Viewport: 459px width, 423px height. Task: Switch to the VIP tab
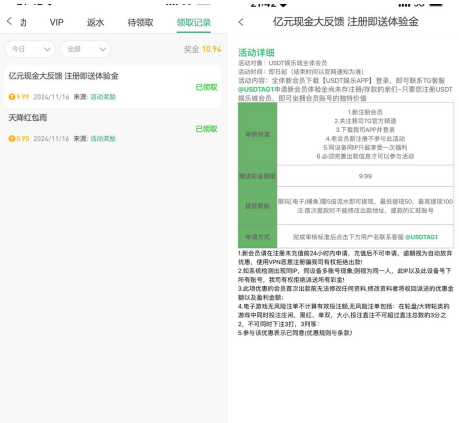tap(56, 22)
